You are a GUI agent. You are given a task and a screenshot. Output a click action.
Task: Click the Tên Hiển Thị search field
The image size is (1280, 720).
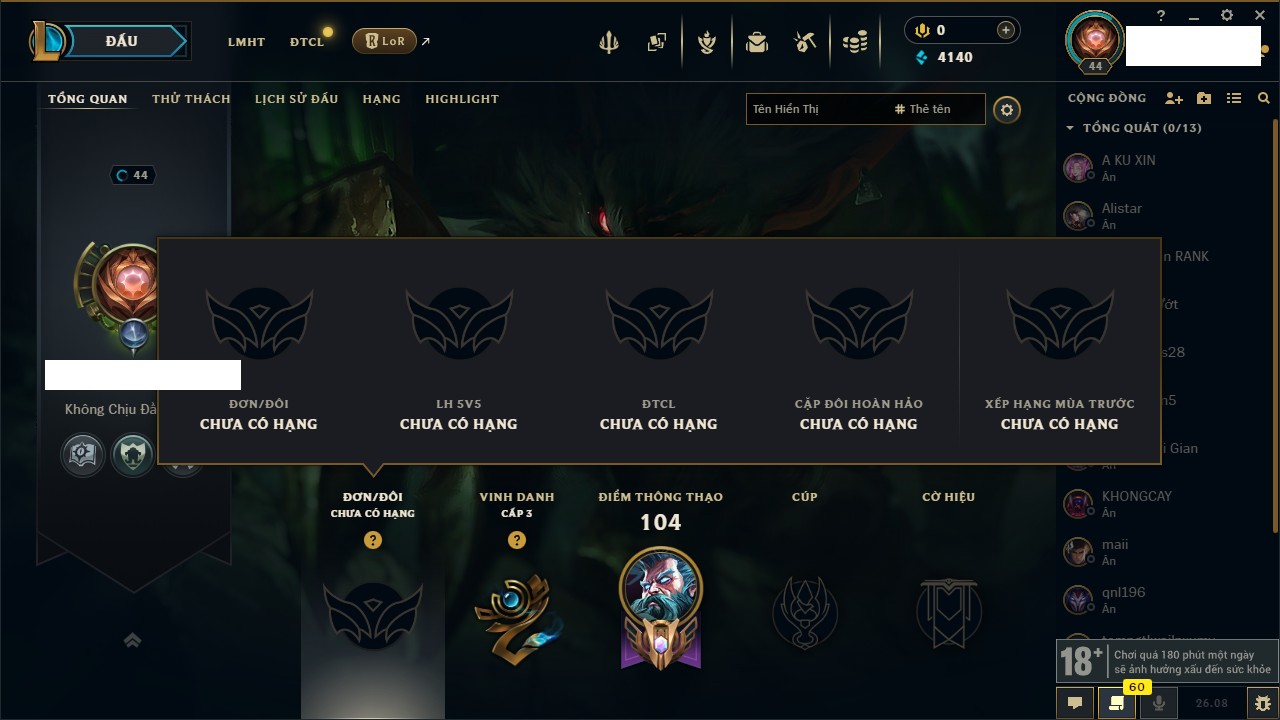[818, 109]
